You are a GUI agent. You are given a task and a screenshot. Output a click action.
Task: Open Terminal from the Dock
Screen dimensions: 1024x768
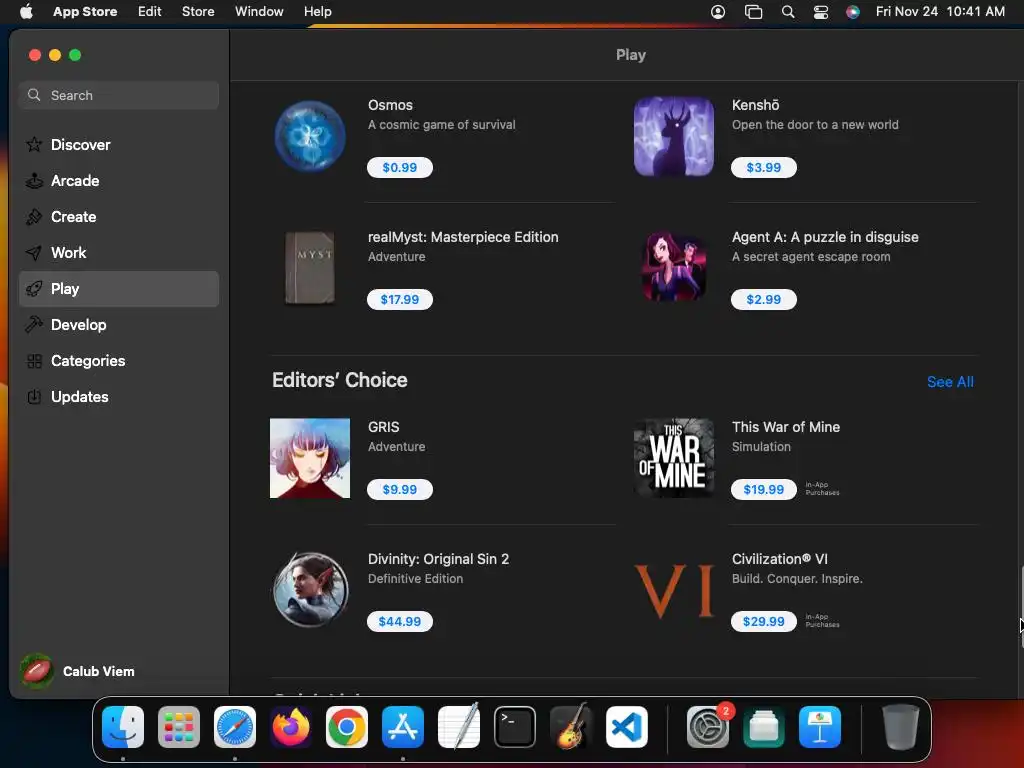[515, 727]
